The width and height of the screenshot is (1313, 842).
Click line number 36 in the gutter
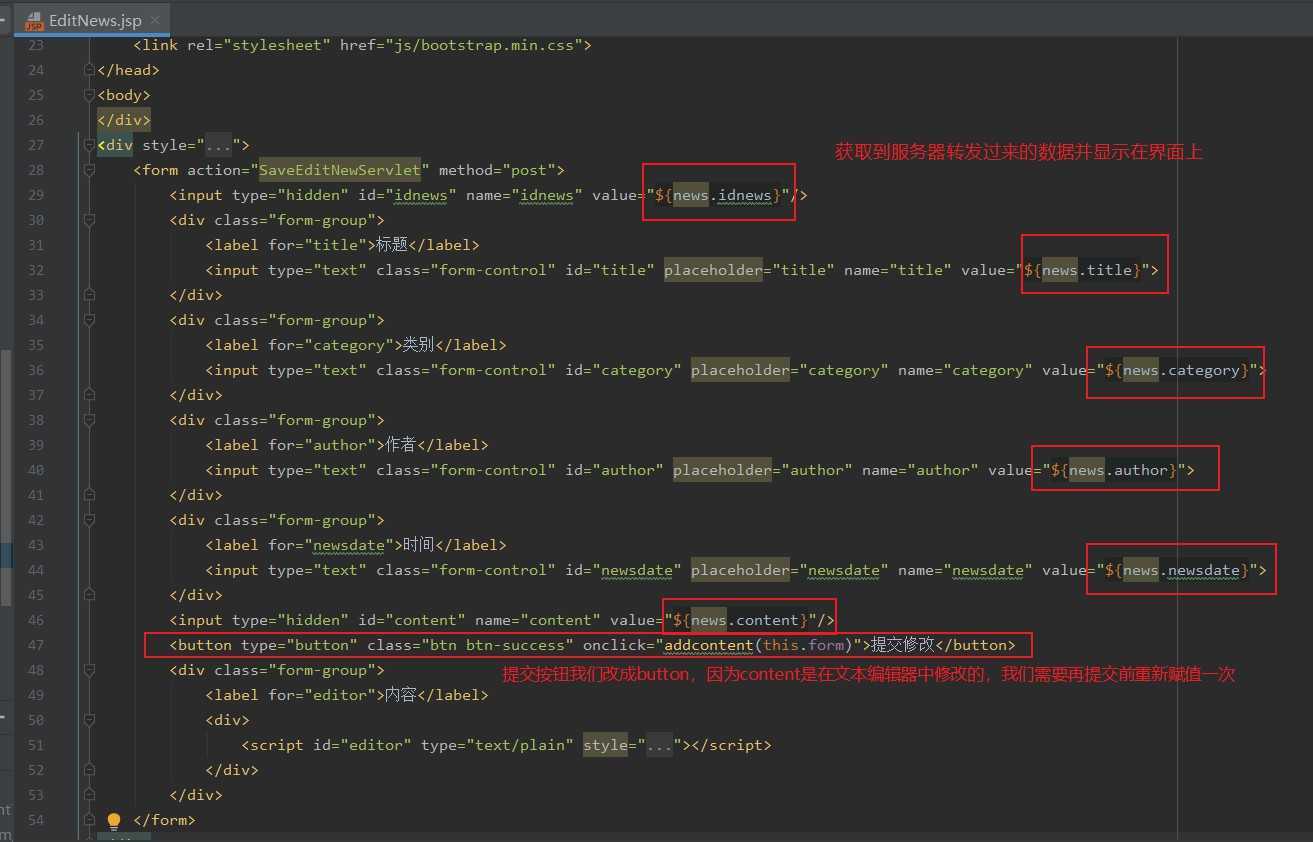(35, 370)
